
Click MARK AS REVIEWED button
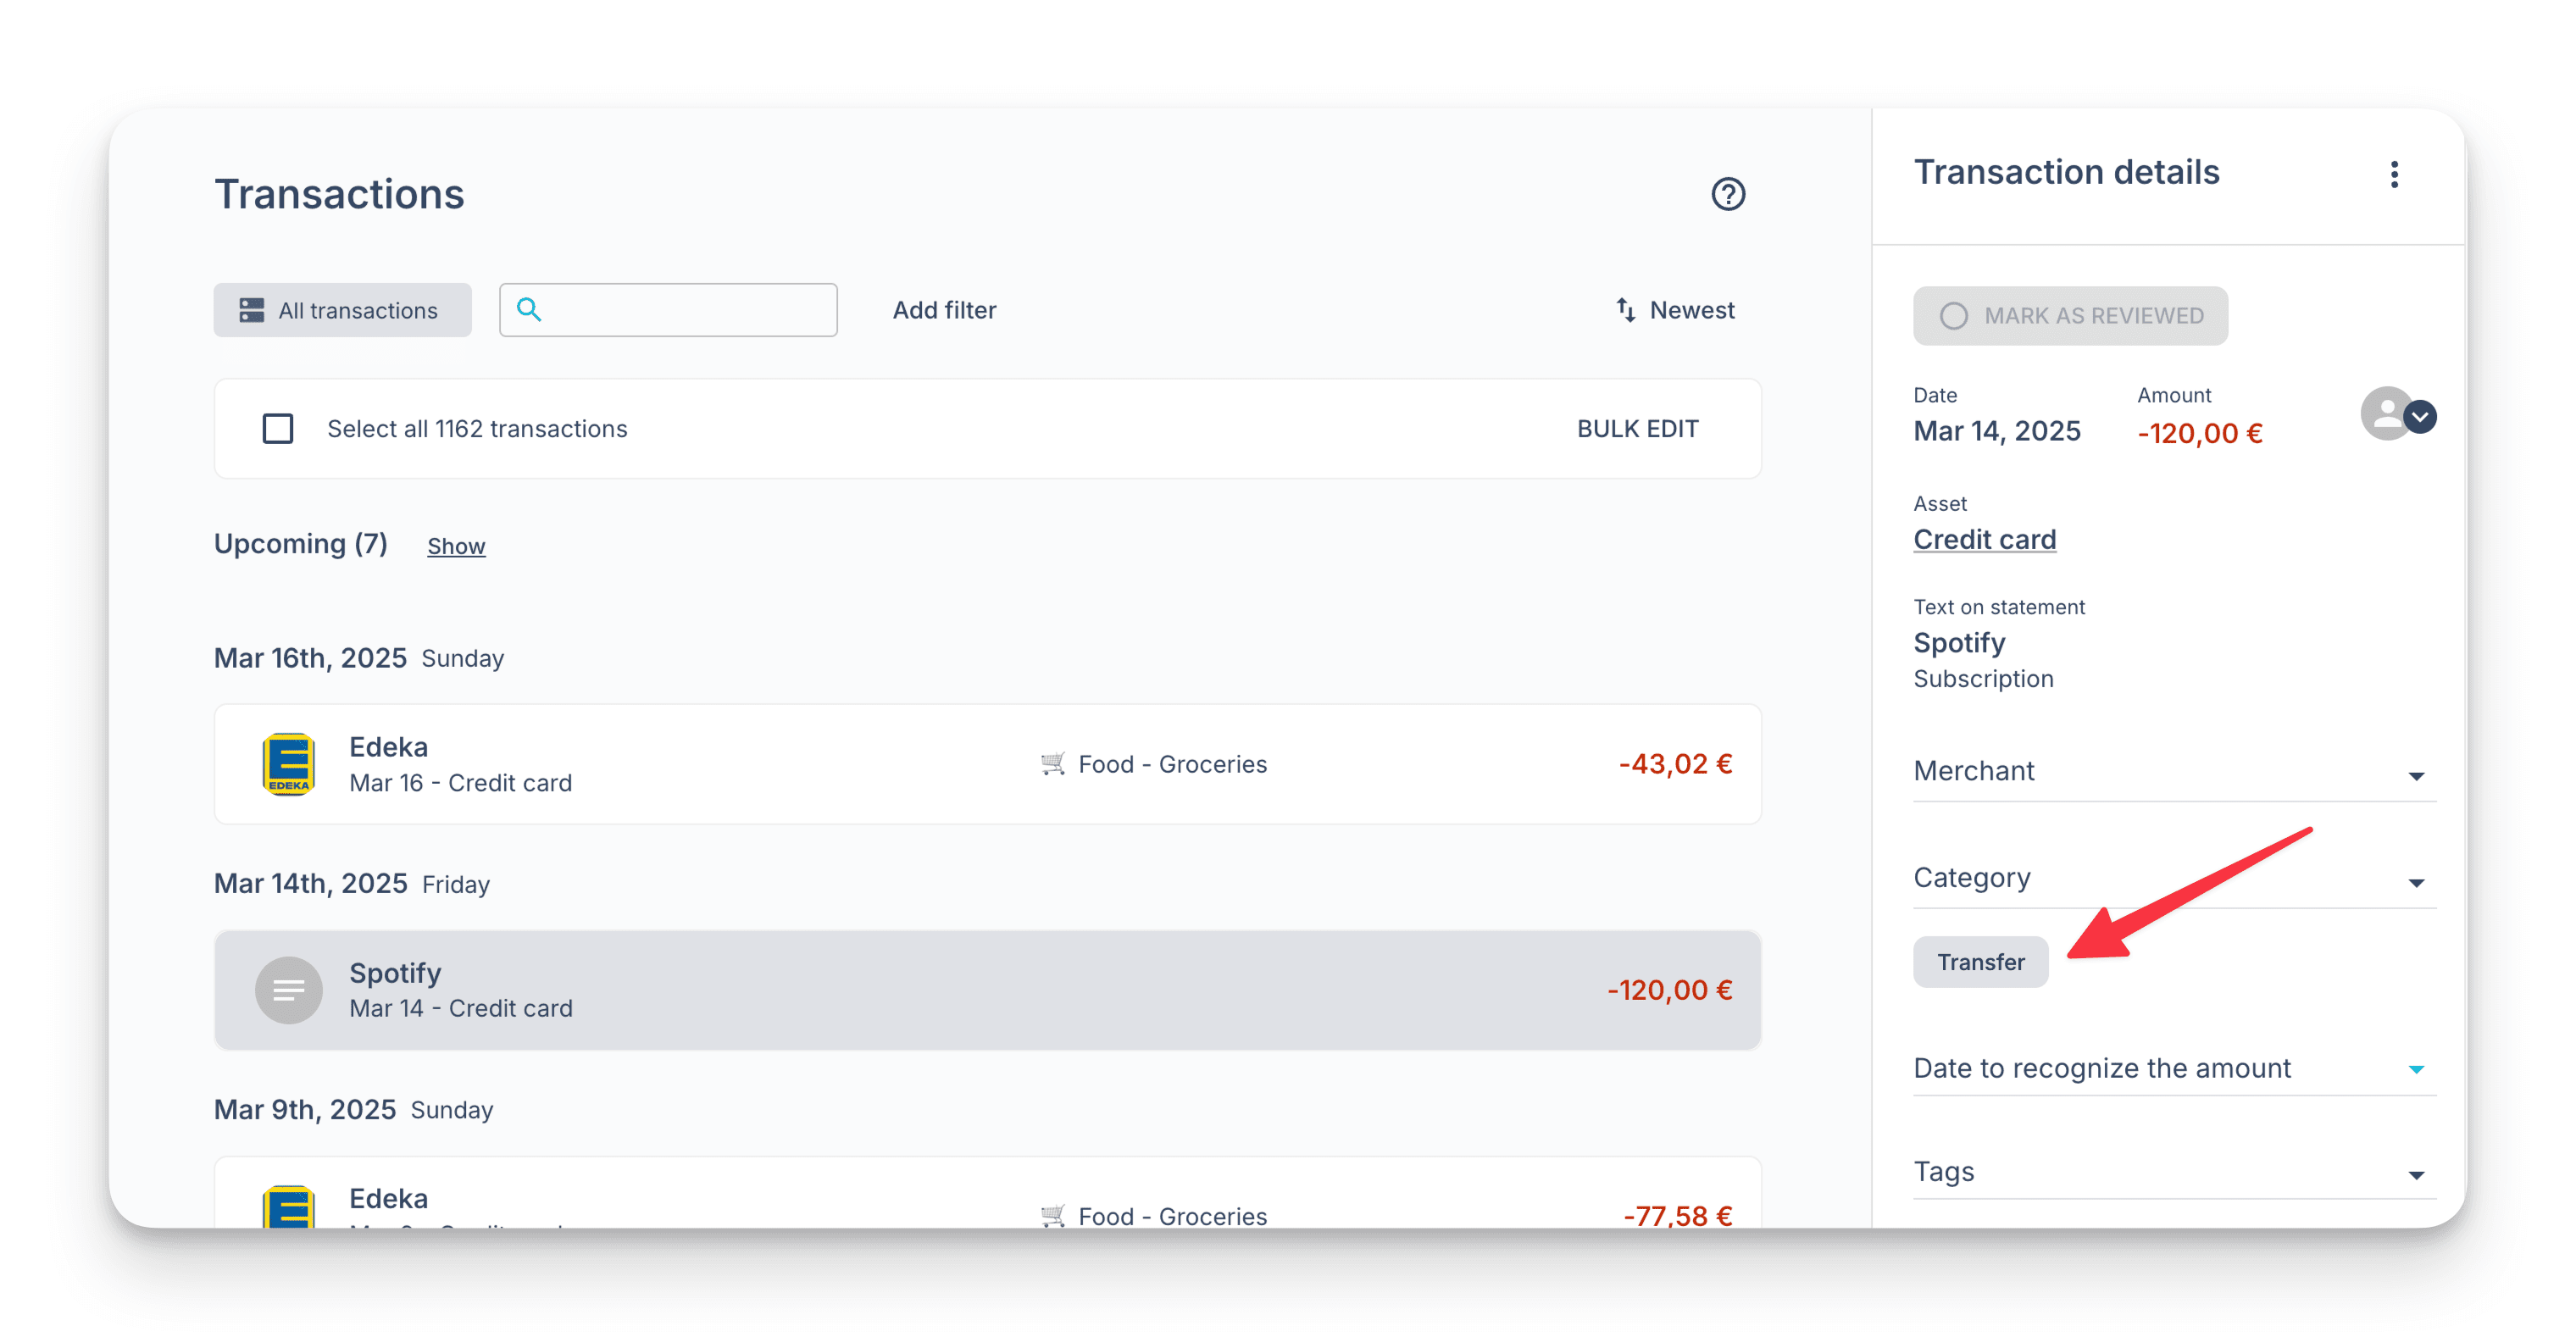[x=2070, y=316]
